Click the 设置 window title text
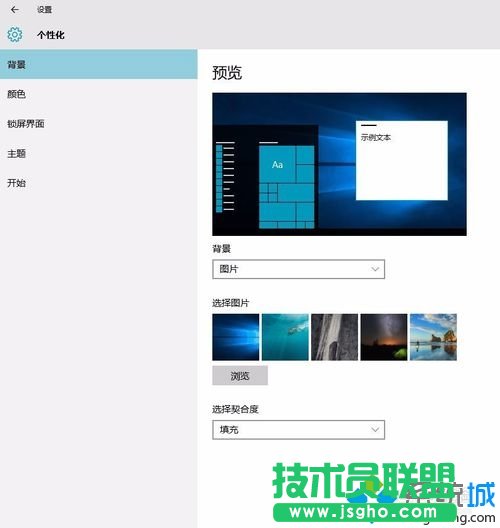 pyautogui.click(x=44, y=10)
